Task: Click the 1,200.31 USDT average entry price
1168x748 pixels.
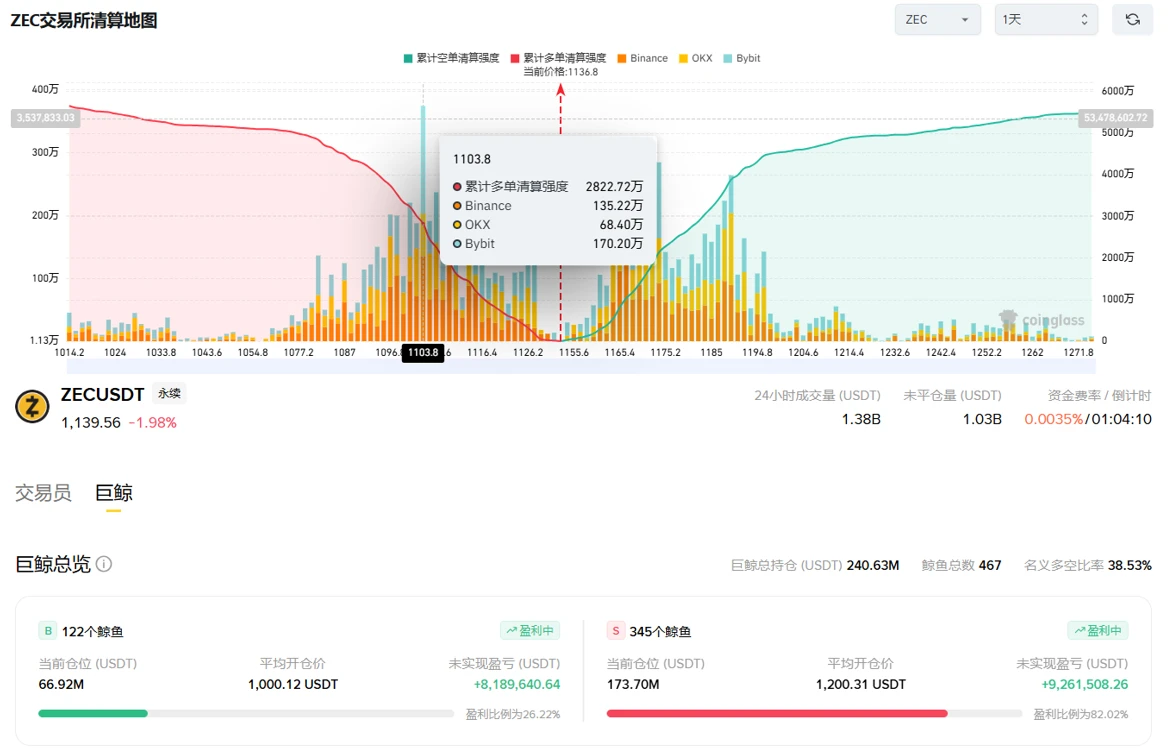Action: pos(861,684)
